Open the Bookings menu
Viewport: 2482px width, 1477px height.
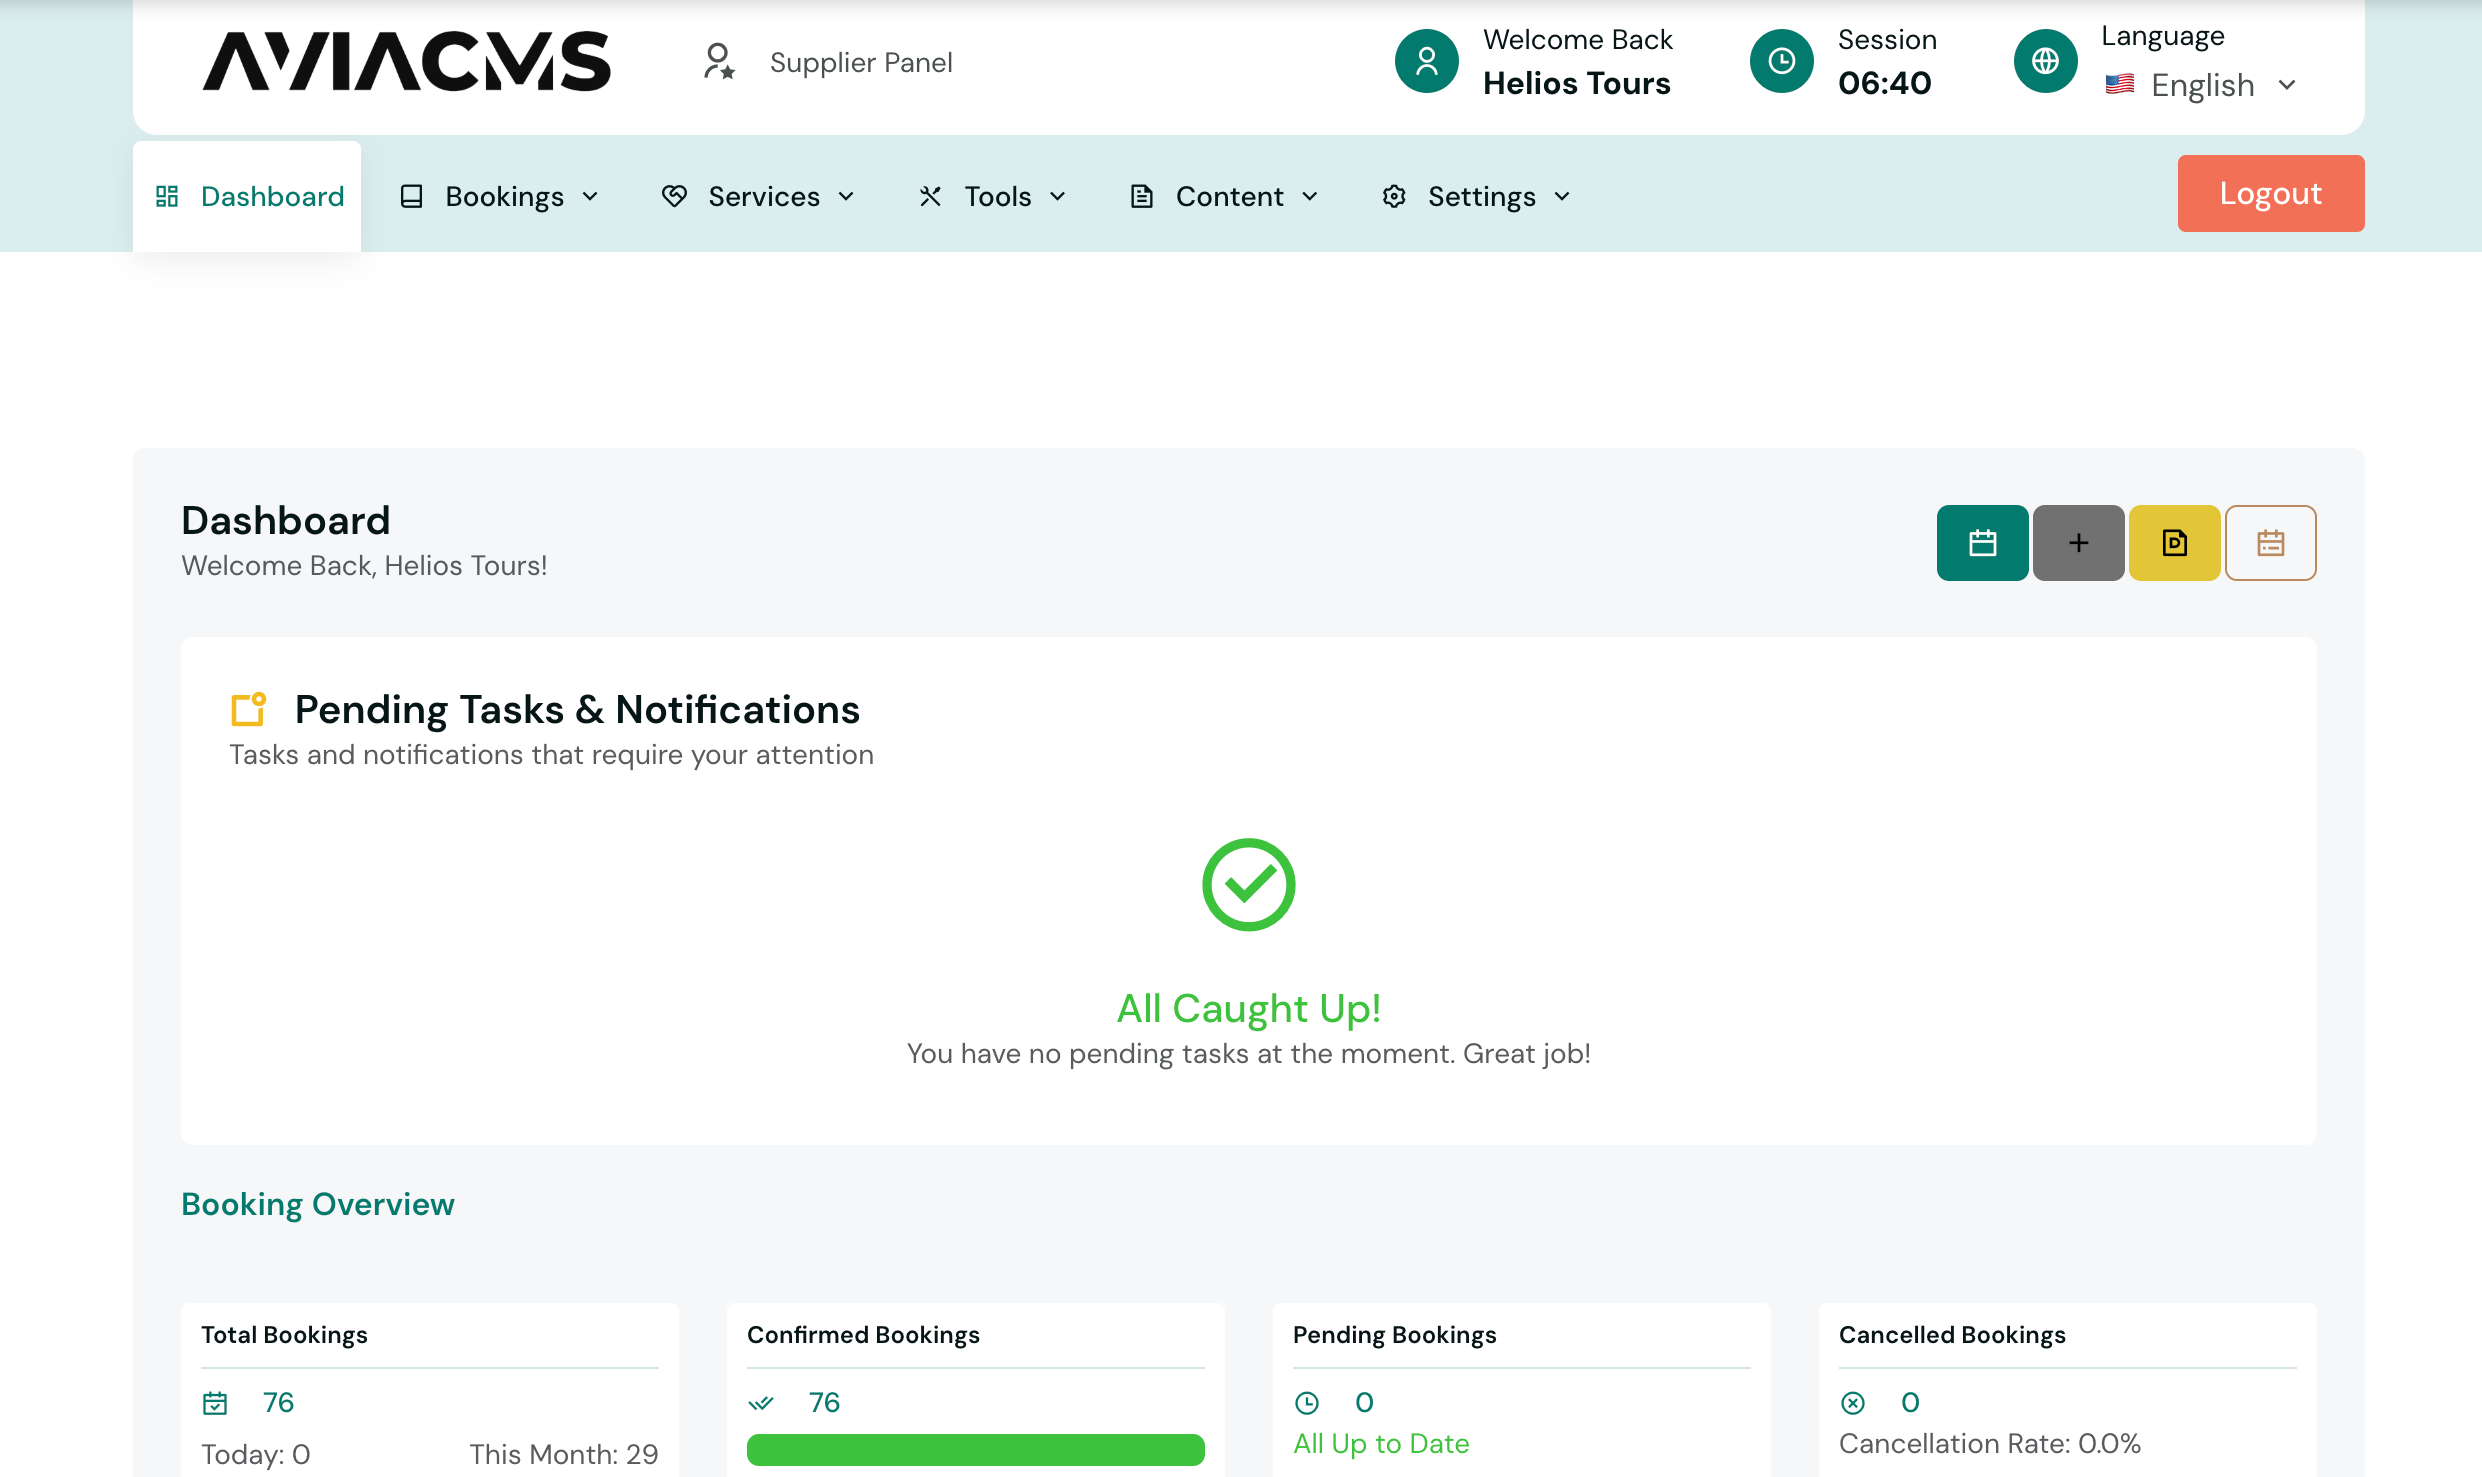point(499,196)
